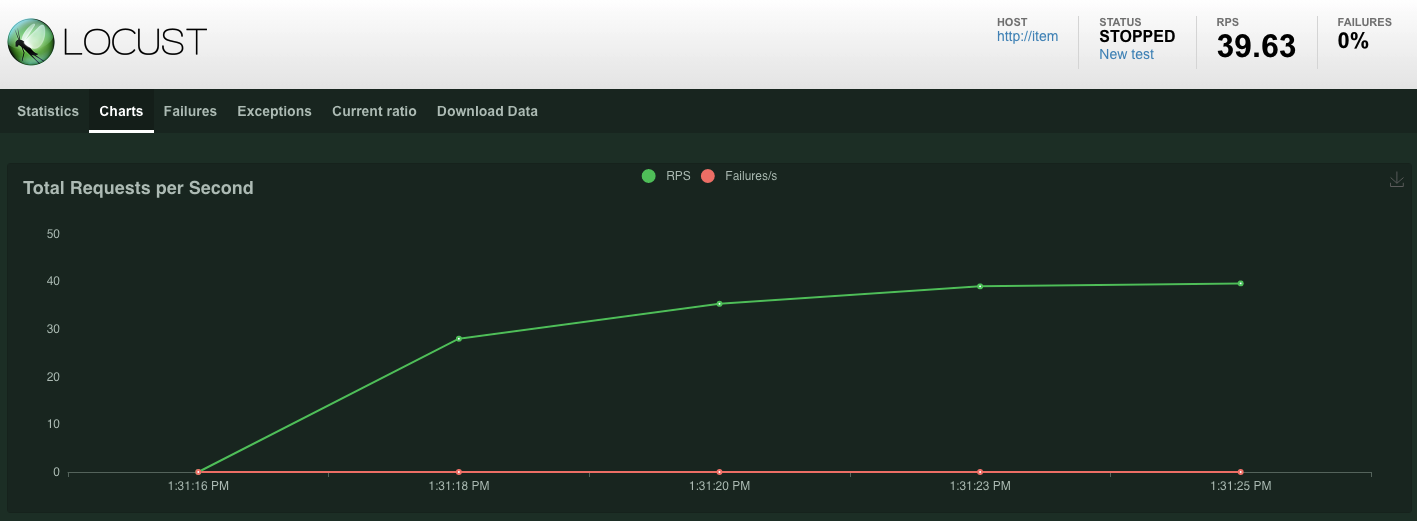Open the Download Data tab

(487, 111)
